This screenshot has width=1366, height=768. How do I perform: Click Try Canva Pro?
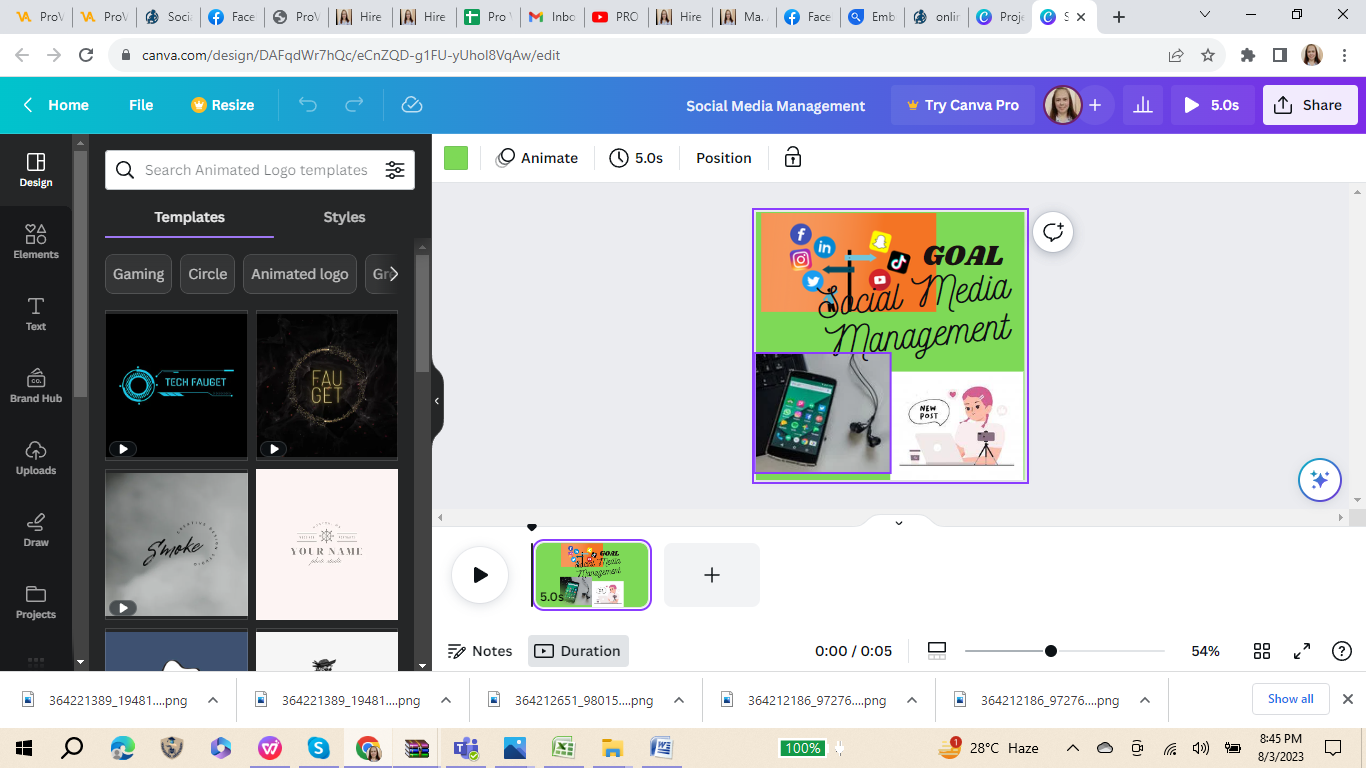click(x=962, y=105)
